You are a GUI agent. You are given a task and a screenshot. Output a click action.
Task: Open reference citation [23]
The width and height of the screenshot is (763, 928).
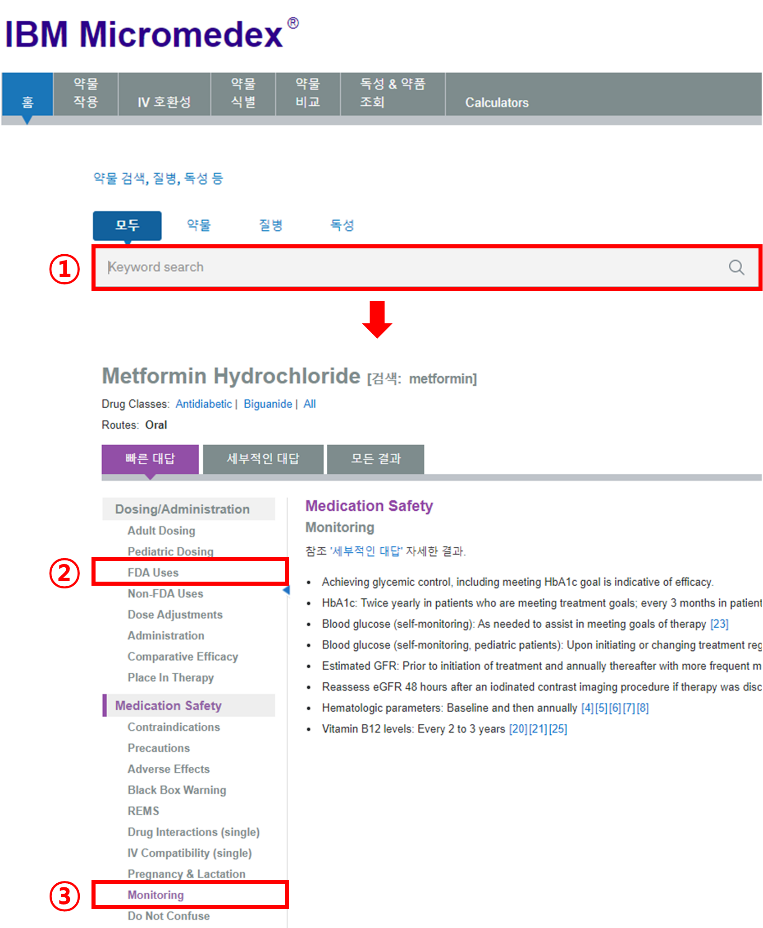tap(719, 624)
